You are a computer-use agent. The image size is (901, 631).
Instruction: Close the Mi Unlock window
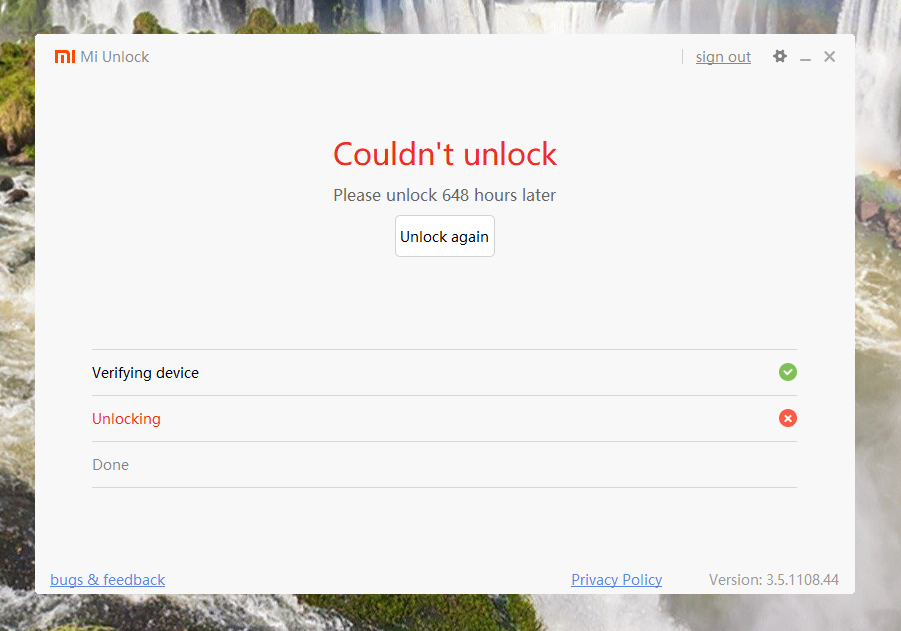pos(829,56)
